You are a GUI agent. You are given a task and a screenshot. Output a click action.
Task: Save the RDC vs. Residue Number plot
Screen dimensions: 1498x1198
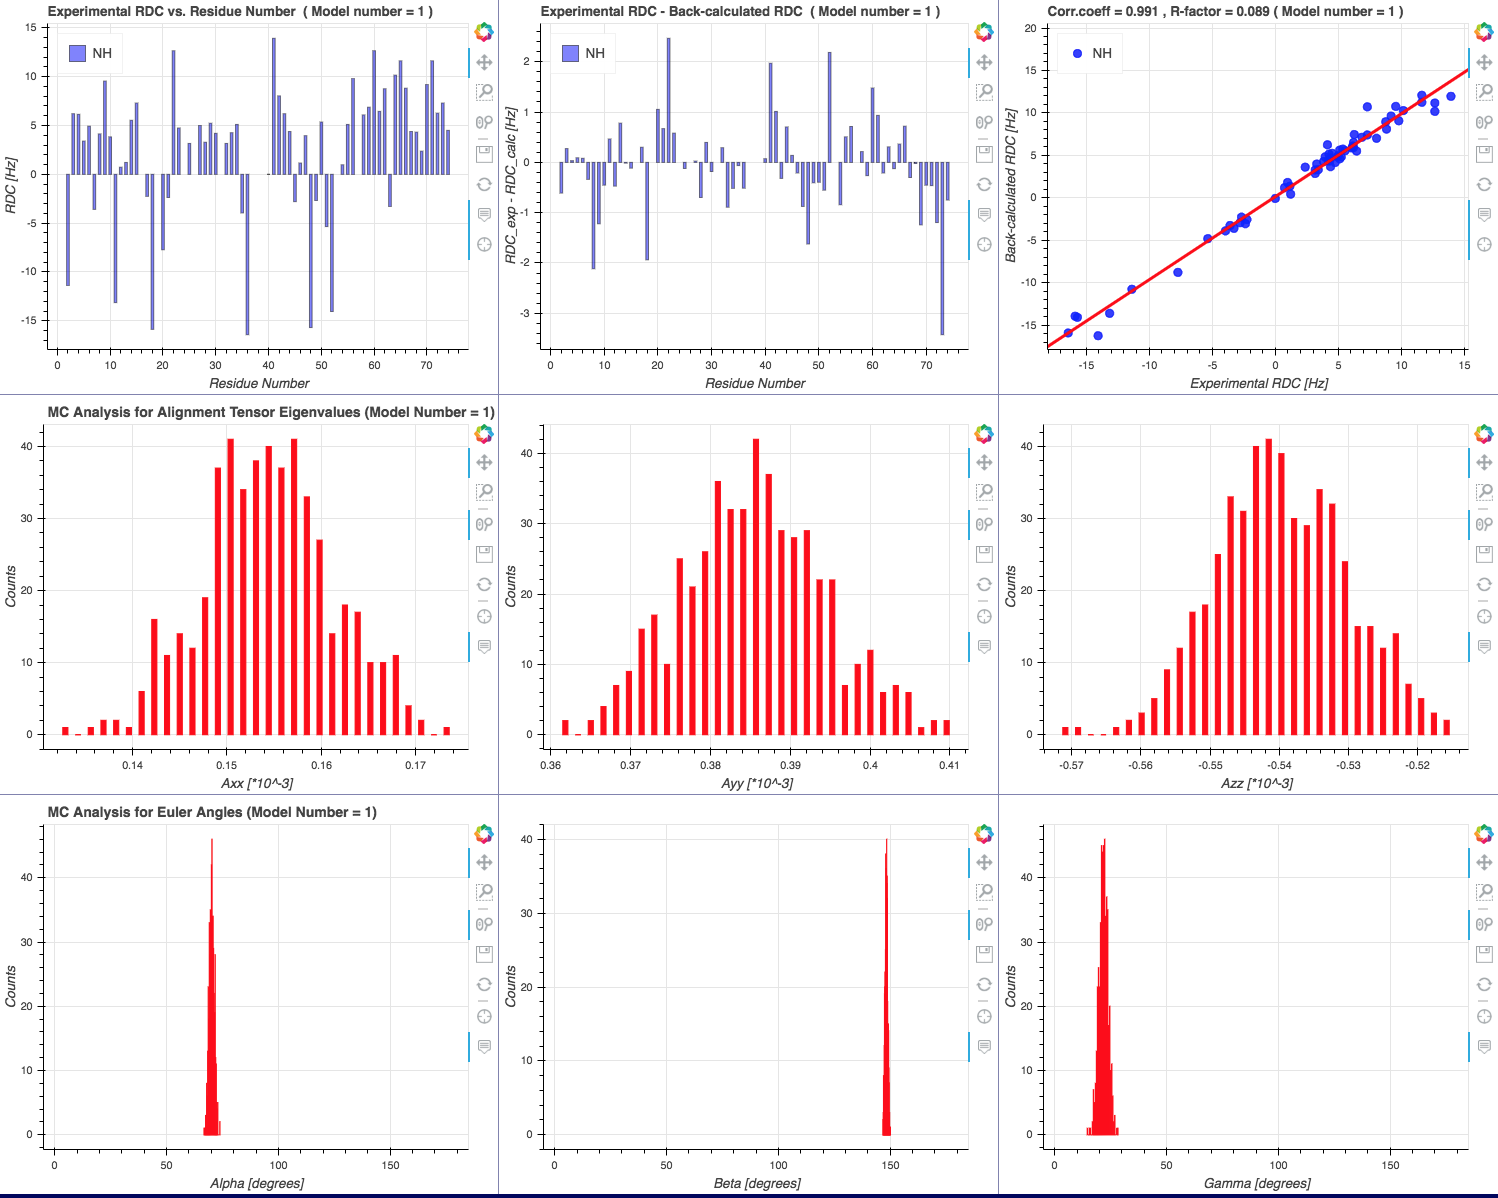pyautogui.click(x=484, y=153)
